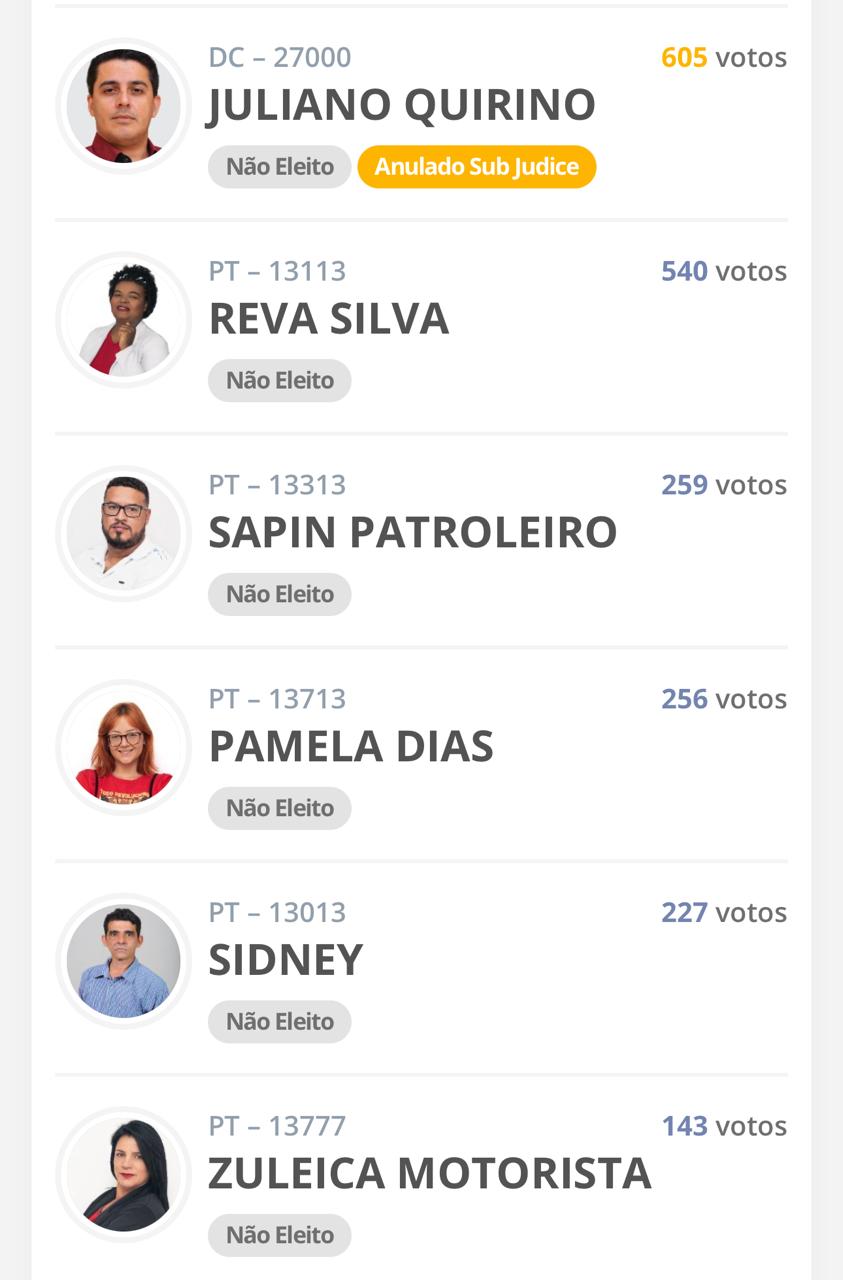
Task: Select the 605 votos count
Action: point(724,58)
